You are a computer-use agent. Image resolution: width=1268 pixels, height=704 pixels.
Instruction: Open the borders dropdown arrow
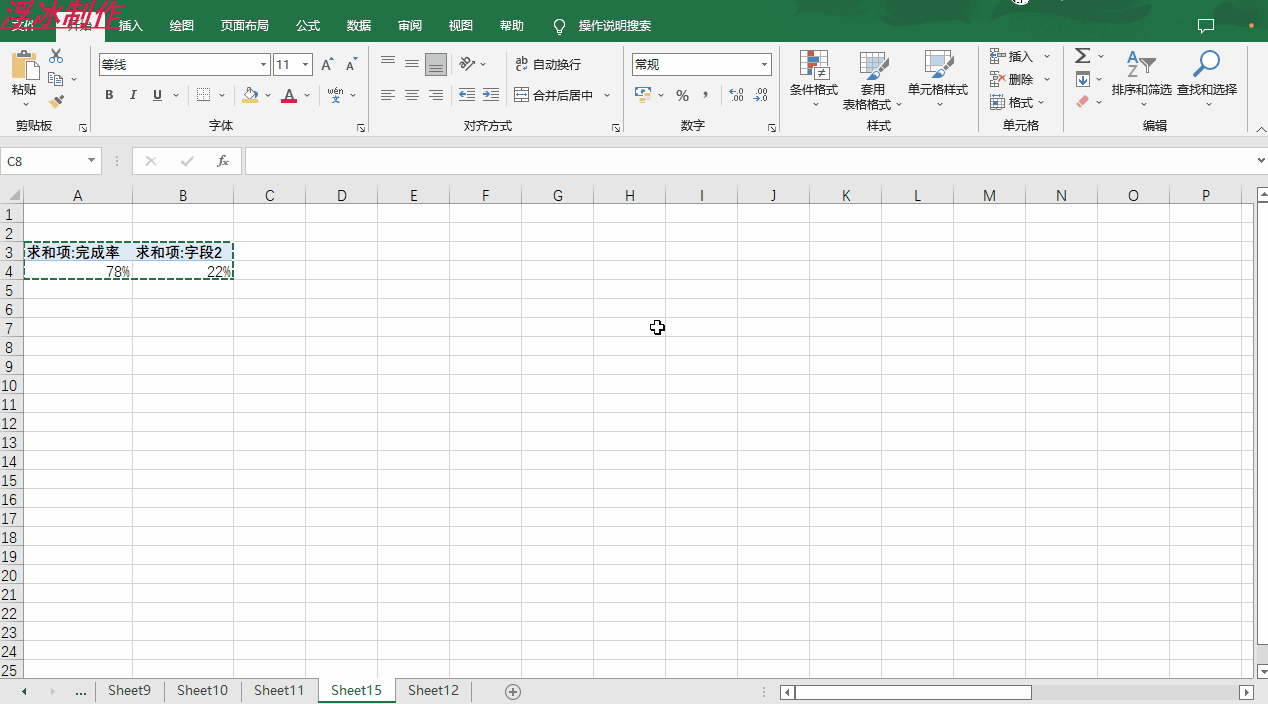tap(221, 95)
